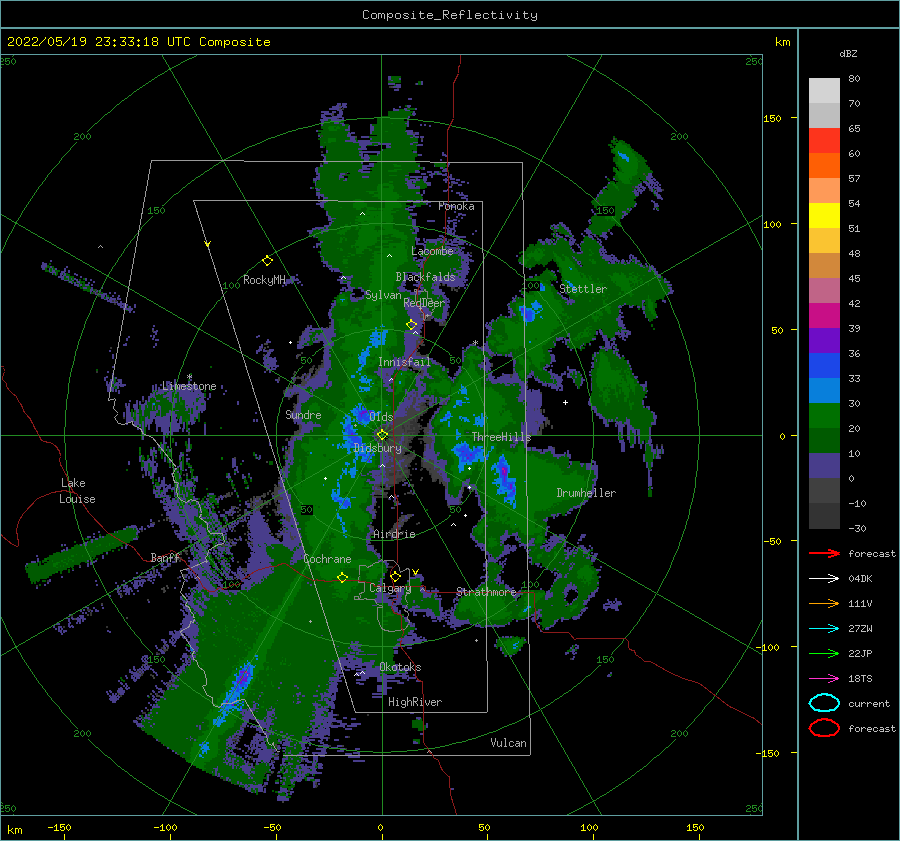This screenshot has width=900, height=841.
Task: Click the dBZ heading of the color scale
Action: (x=848, y=54)
